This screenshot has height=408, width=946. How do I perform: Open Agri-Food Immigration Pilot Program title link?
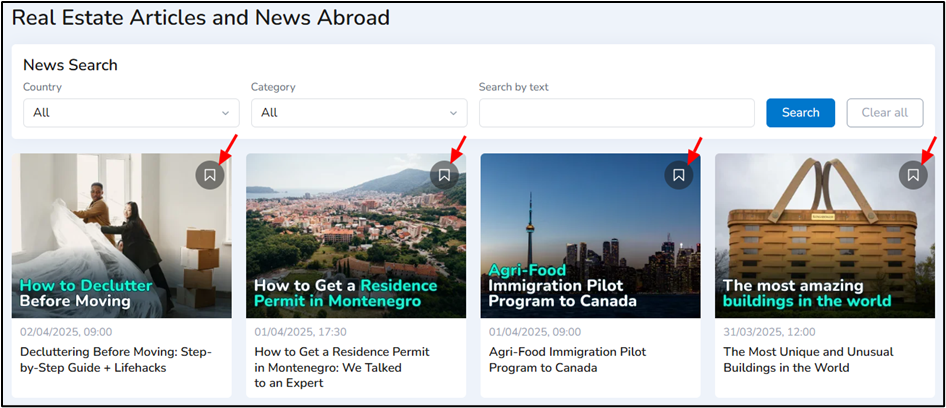(568, 360)
